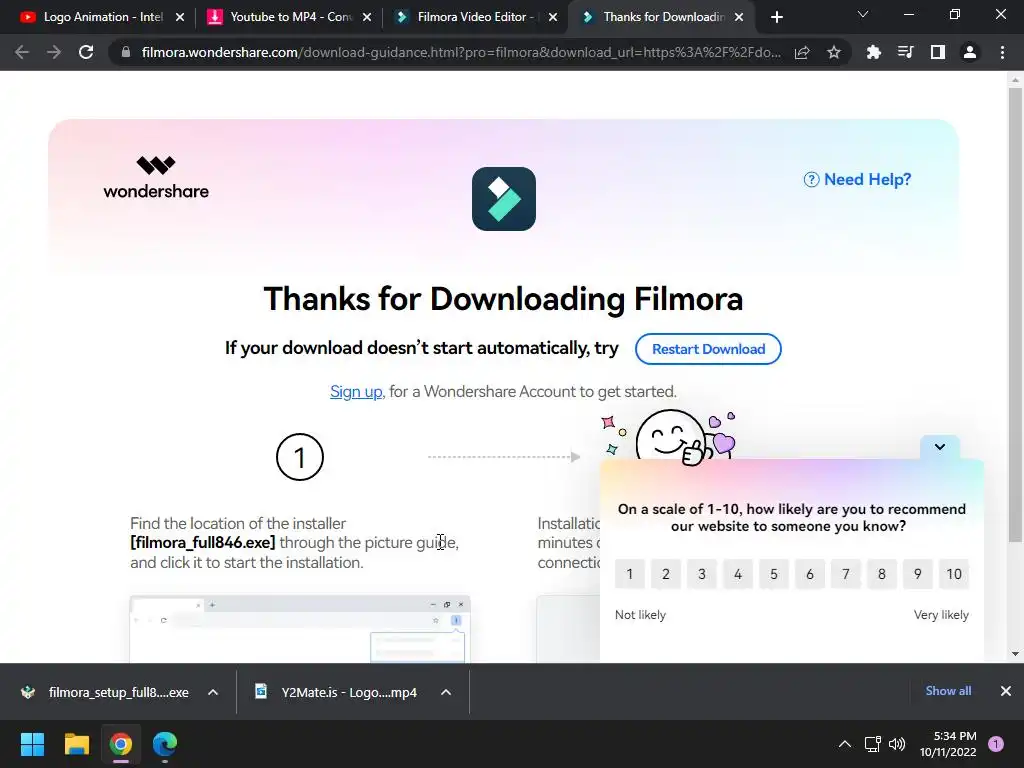Click the scrollbar down arrow
The width and height of the screenshot is (1024, 768).
(x=1014, y=654)
